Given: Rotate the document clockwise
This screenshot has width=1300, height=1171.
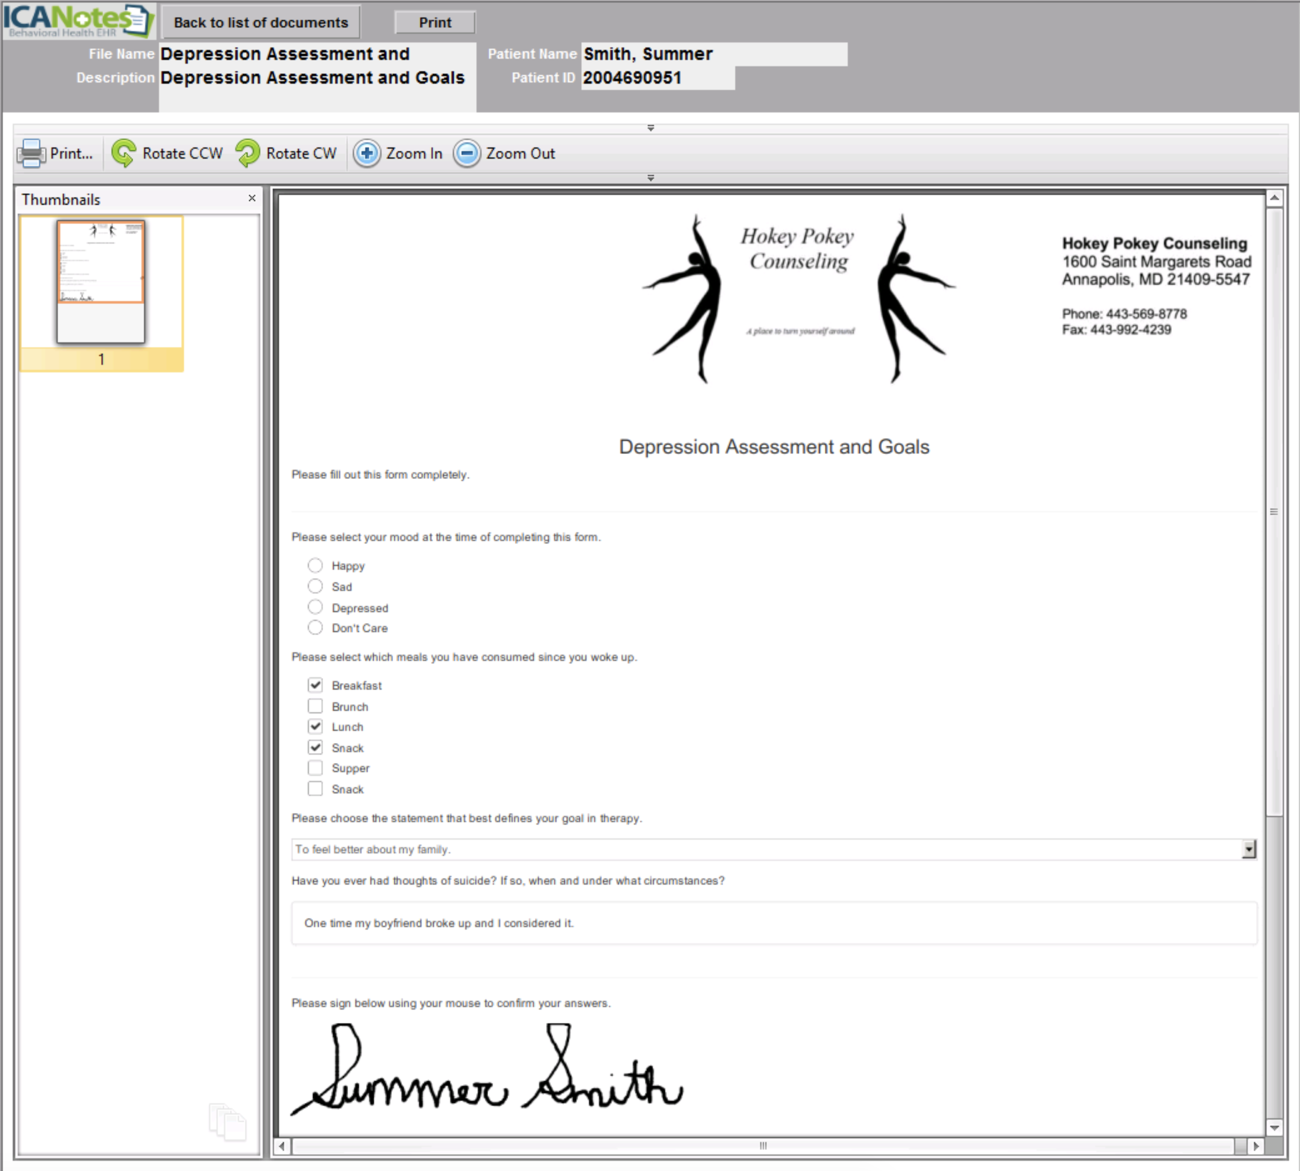Looking at the screenshot, I should coord(287,153).
